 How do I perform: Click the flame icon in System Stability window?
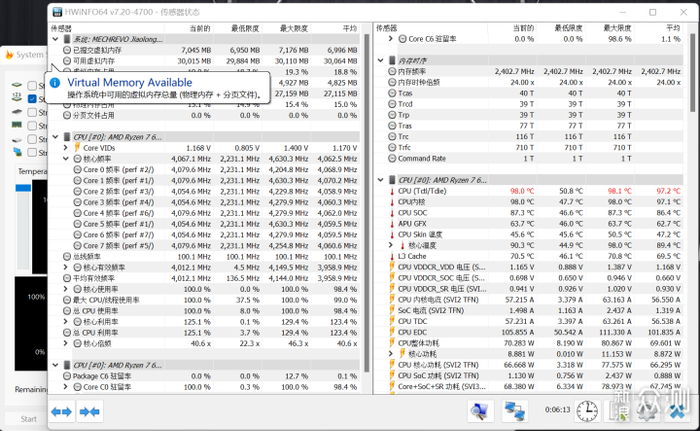click(x=9, y=55)
